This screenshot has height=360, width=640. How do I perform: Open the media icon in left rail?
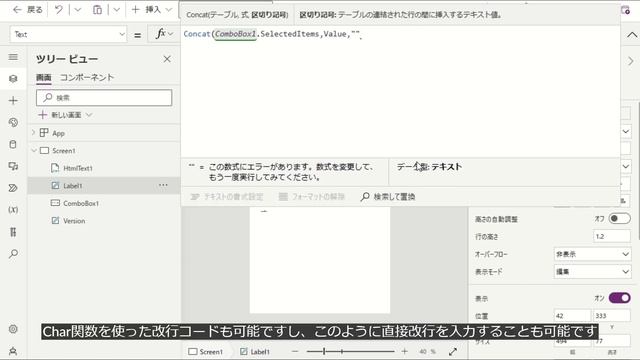click(13, 166)
